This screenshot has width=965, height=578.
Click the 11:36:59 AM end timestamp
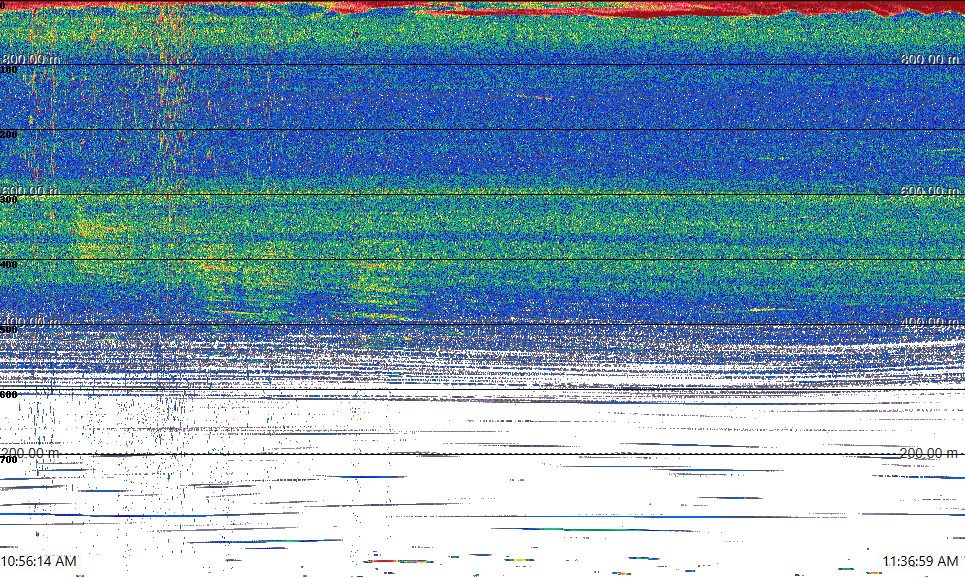click(x=920, y=561)
